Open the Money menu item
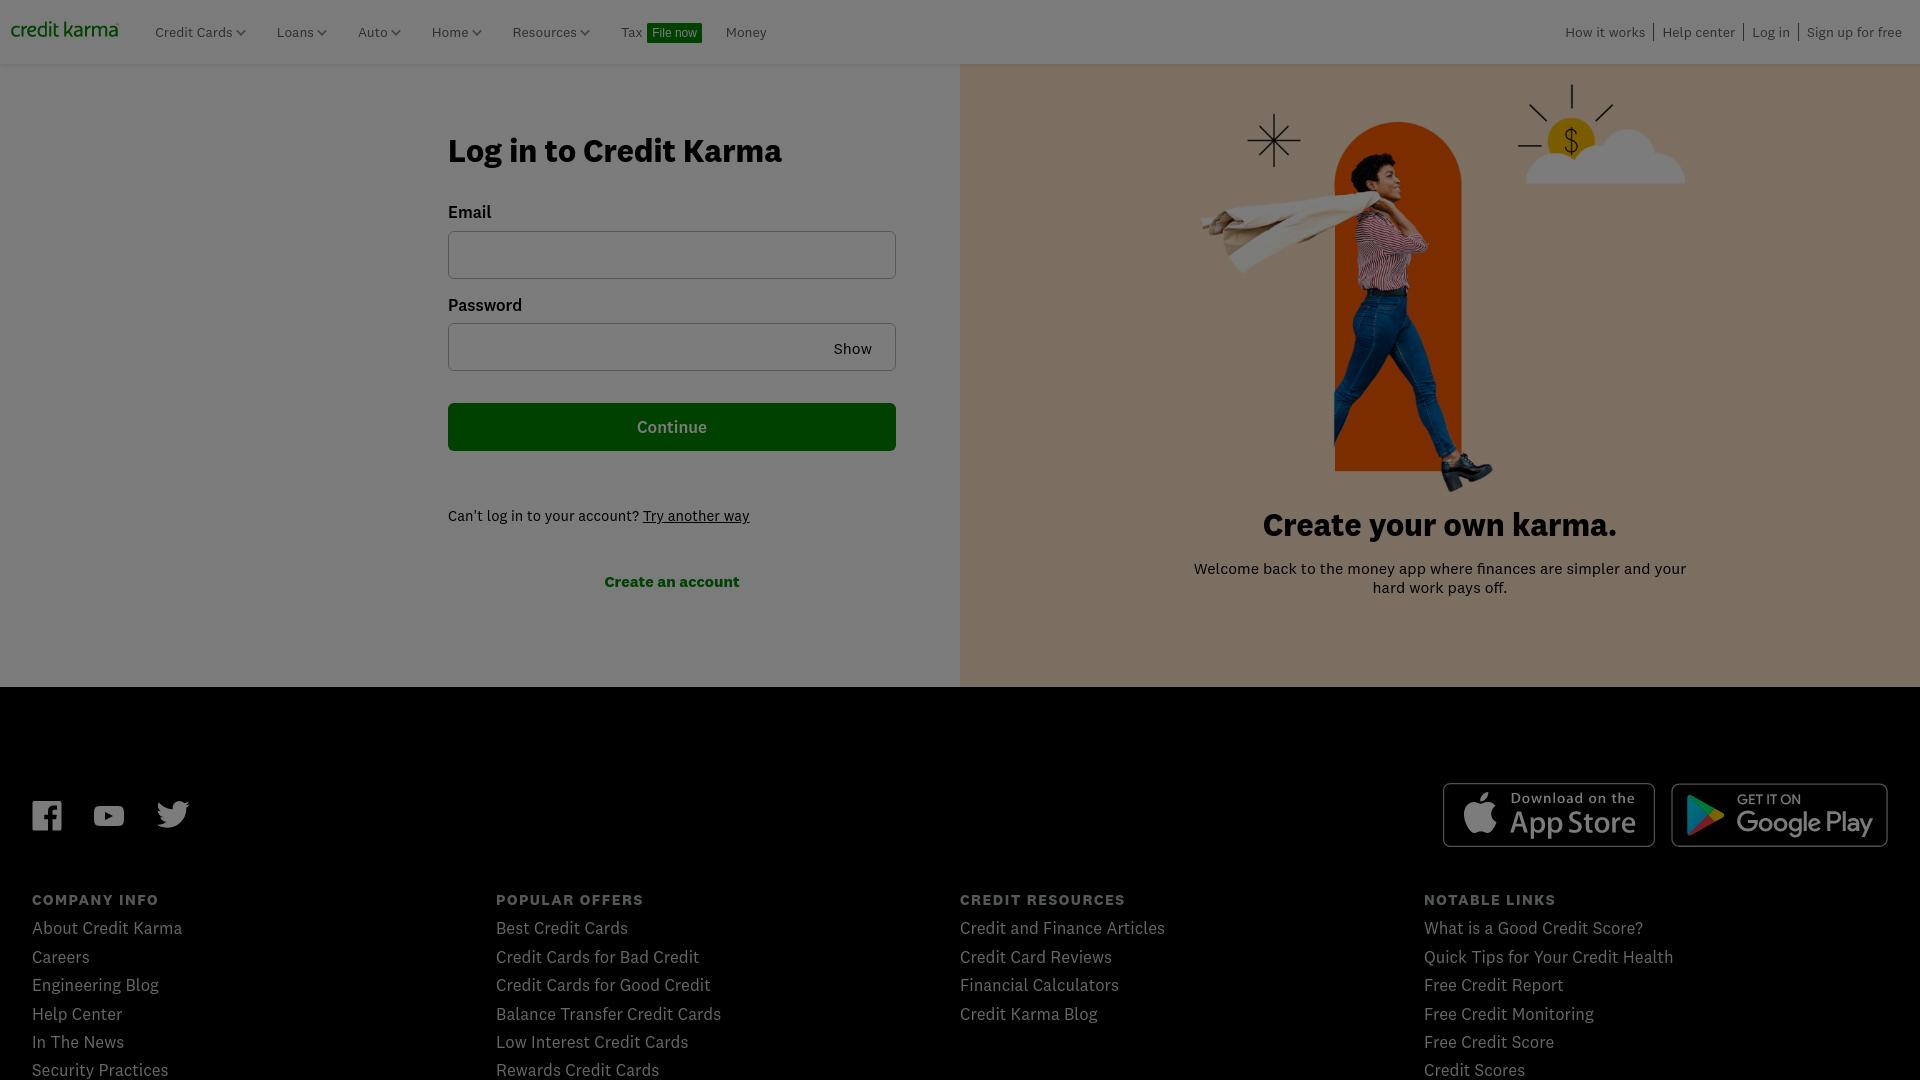Screen dimensions: 1920x1080 (746, 33)
